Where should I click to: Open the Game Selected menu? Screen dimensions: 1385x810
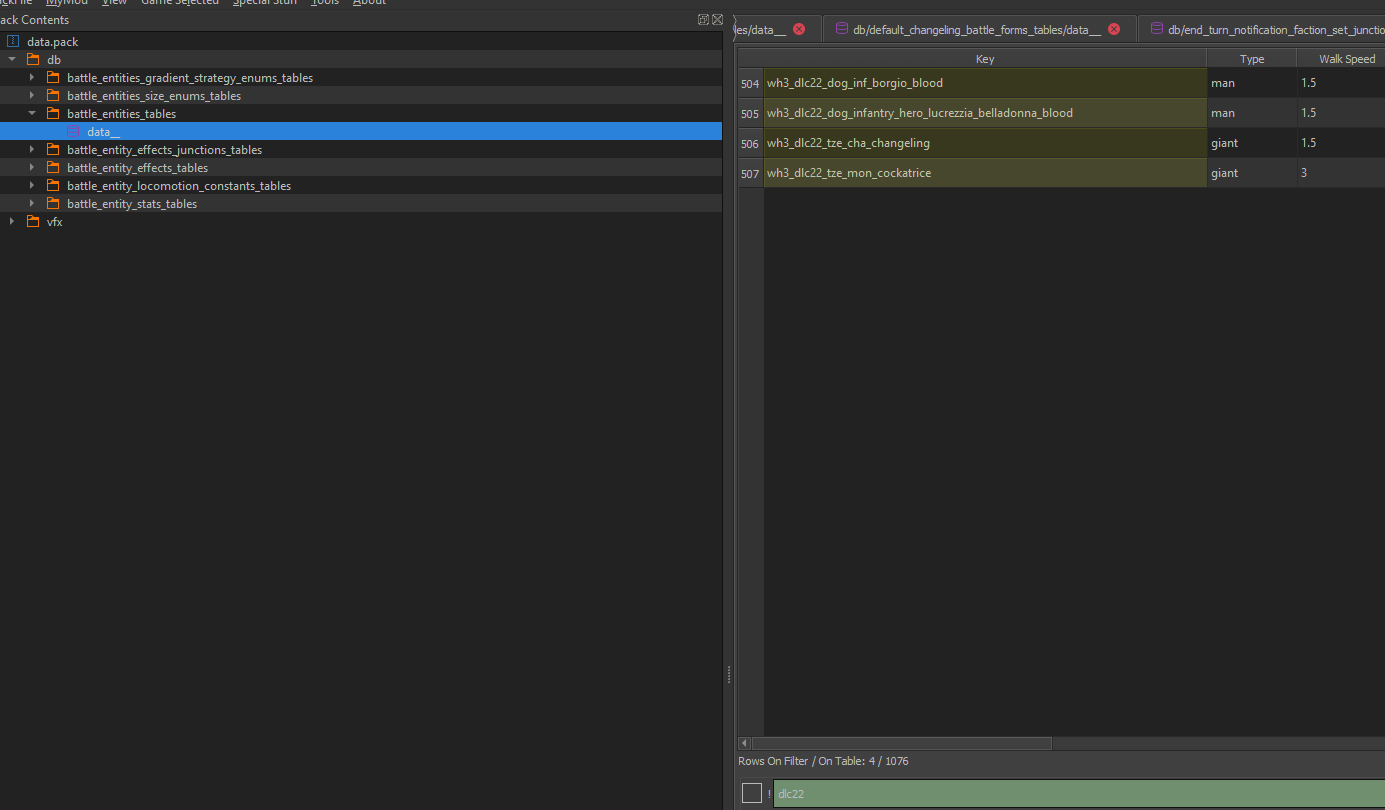point(180,3)
